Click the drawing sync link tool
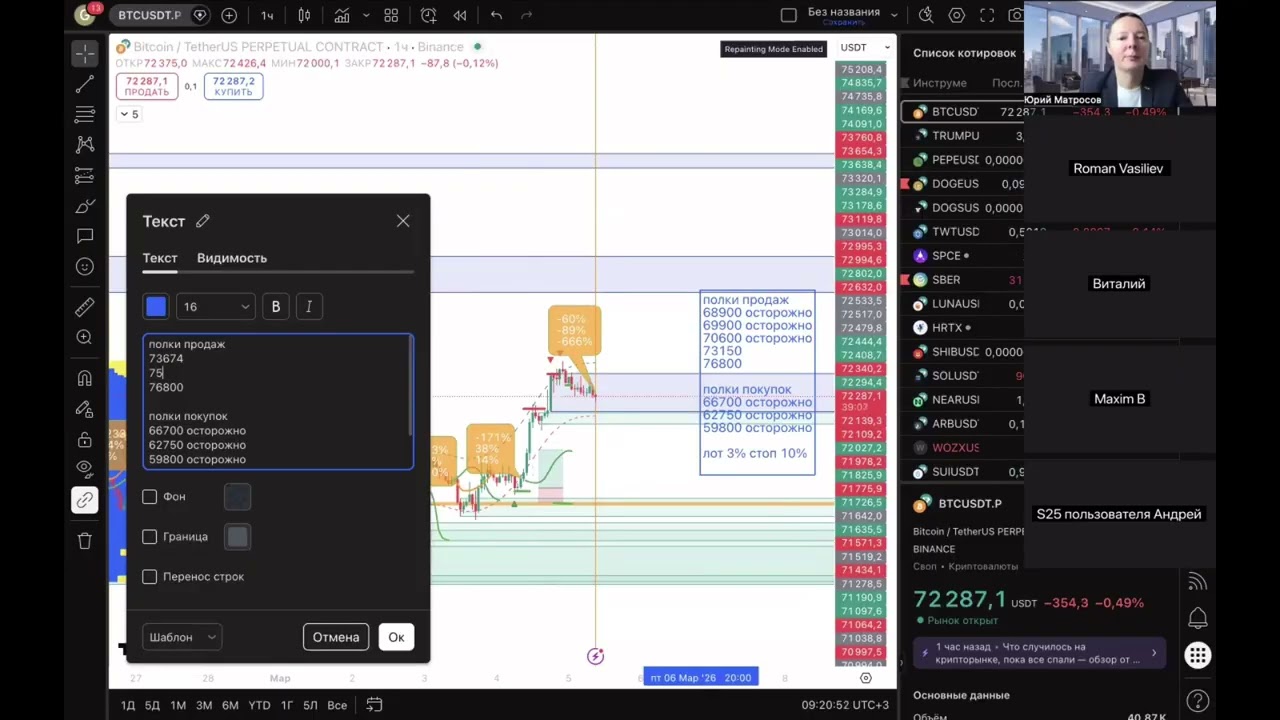1280x720 pixels. pos(85,500)
